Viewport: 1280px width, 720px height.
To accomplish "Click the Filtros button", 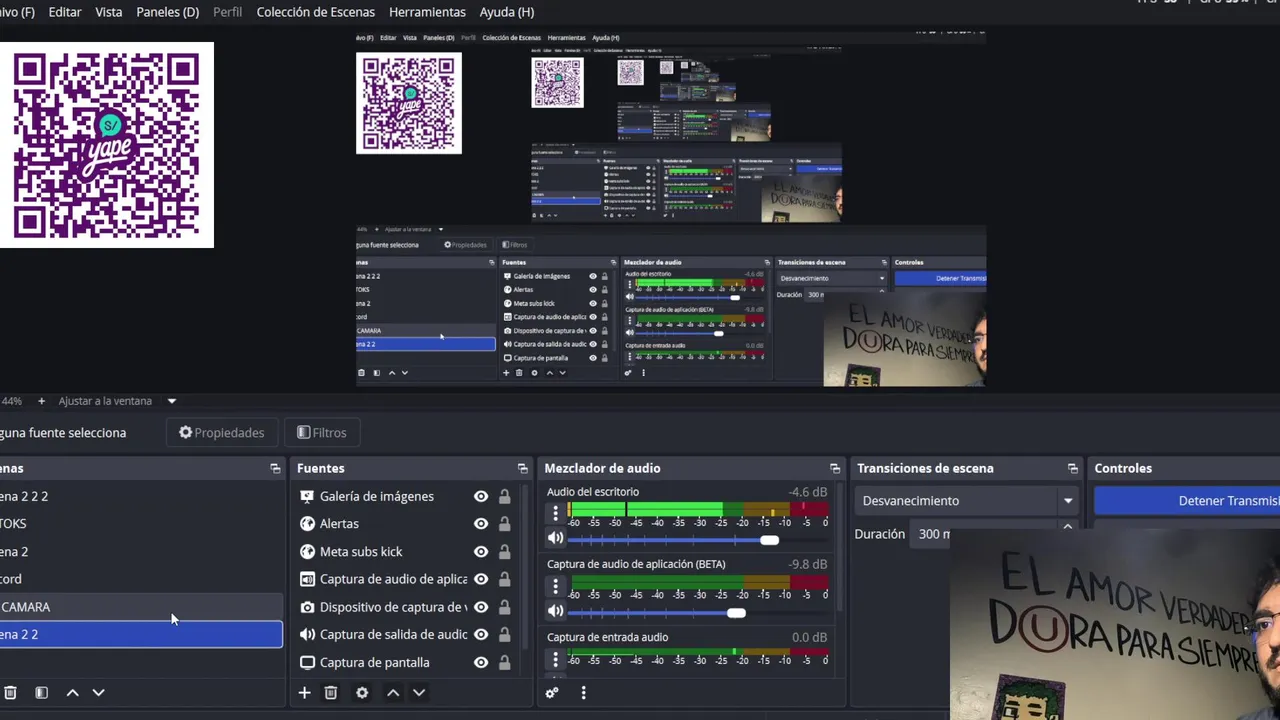I will click(x=321, y=433).
